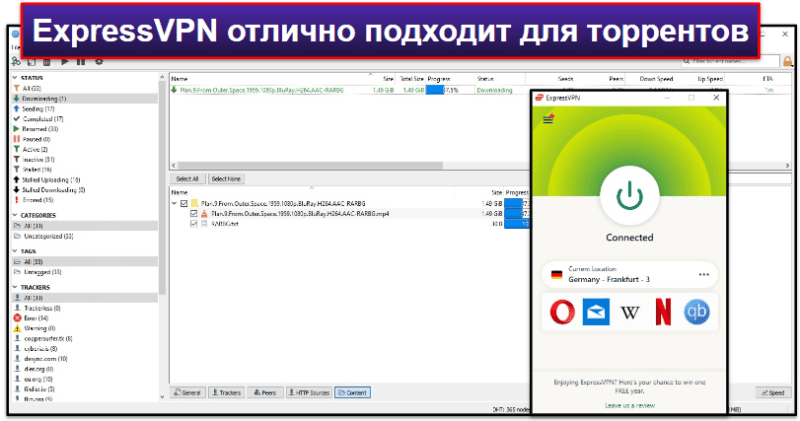
Task: Filter by Stalled Downloading (0) status
Action: [x=84, y=190]
